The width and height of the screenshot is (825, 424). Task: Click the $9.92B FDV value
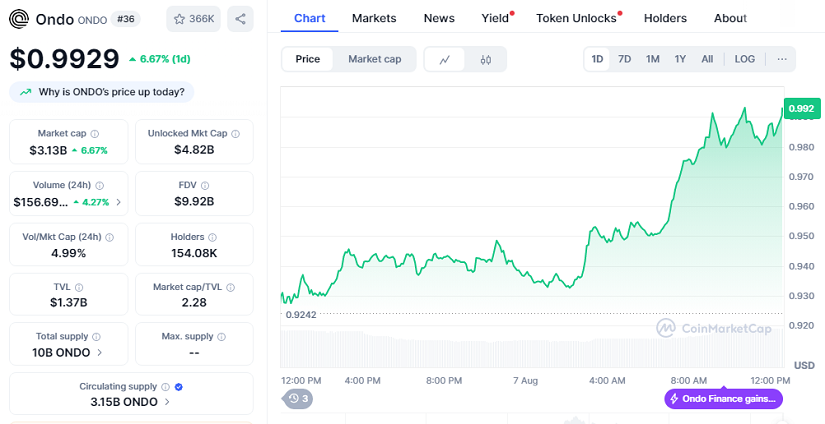(x=194, y=201)
